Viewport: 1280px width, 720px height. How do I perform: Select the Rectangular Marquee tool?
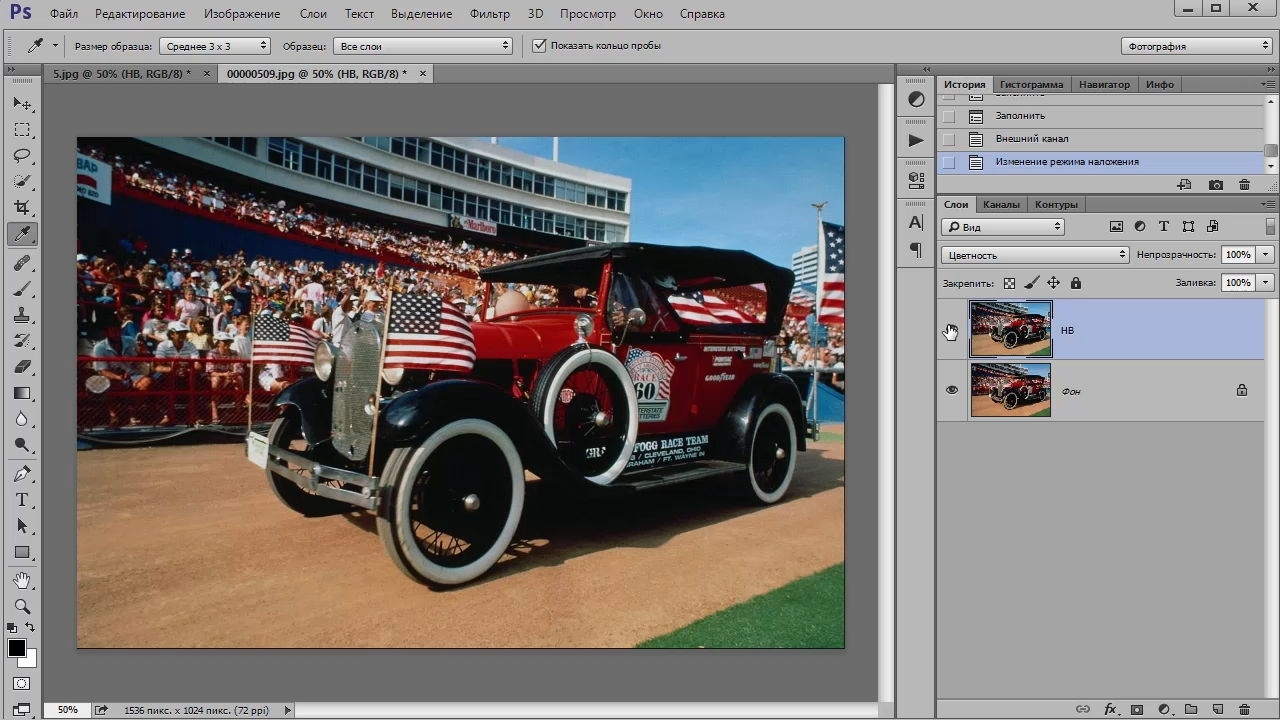point(22,130)
